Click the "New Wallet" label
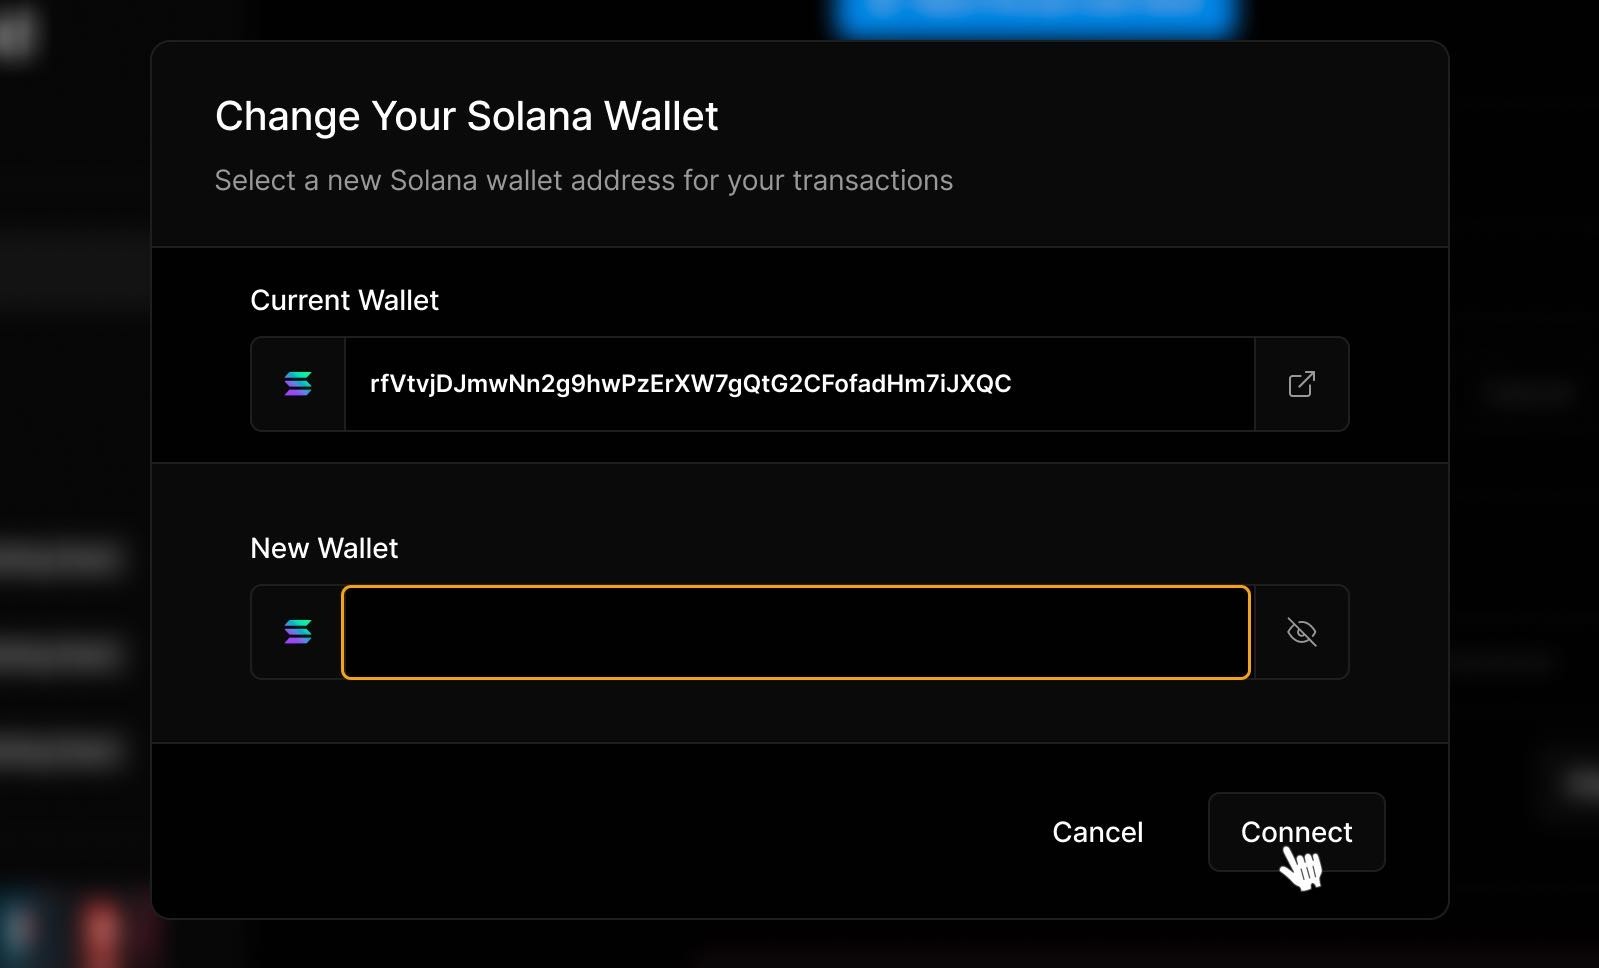The image size is (1599, 968). 324,548
